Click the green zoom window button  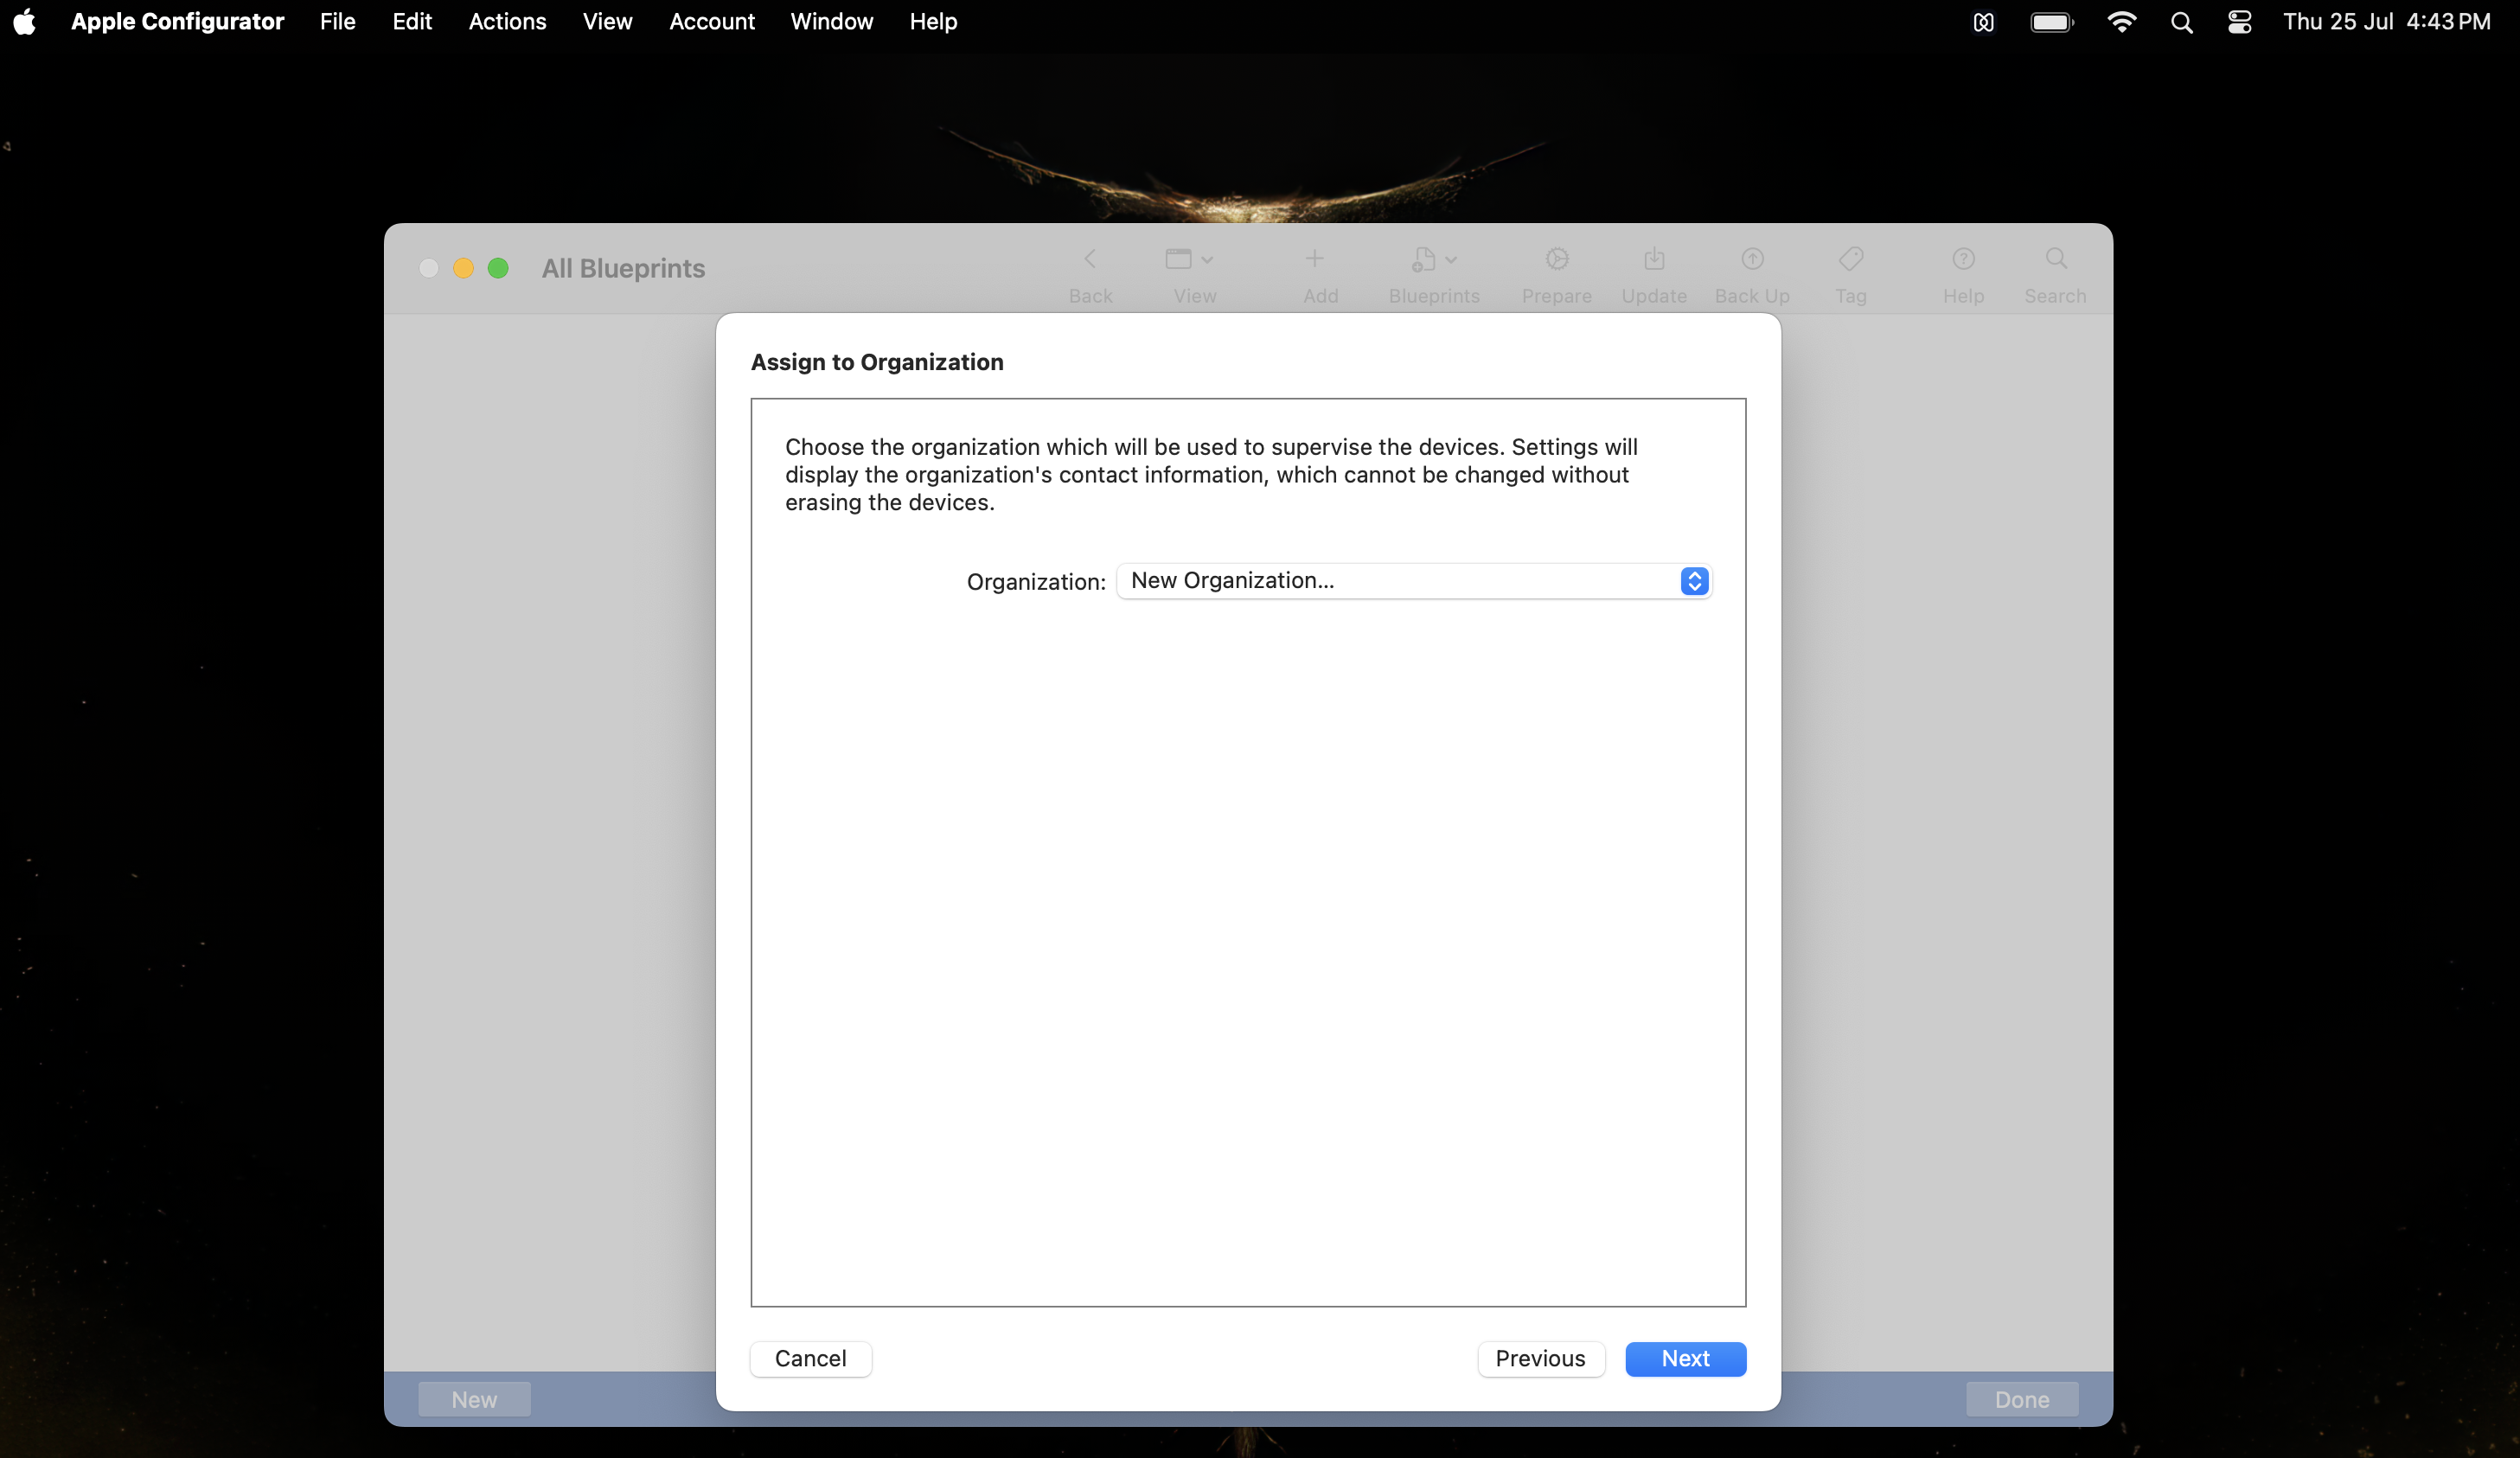click(x=498, y=268)
